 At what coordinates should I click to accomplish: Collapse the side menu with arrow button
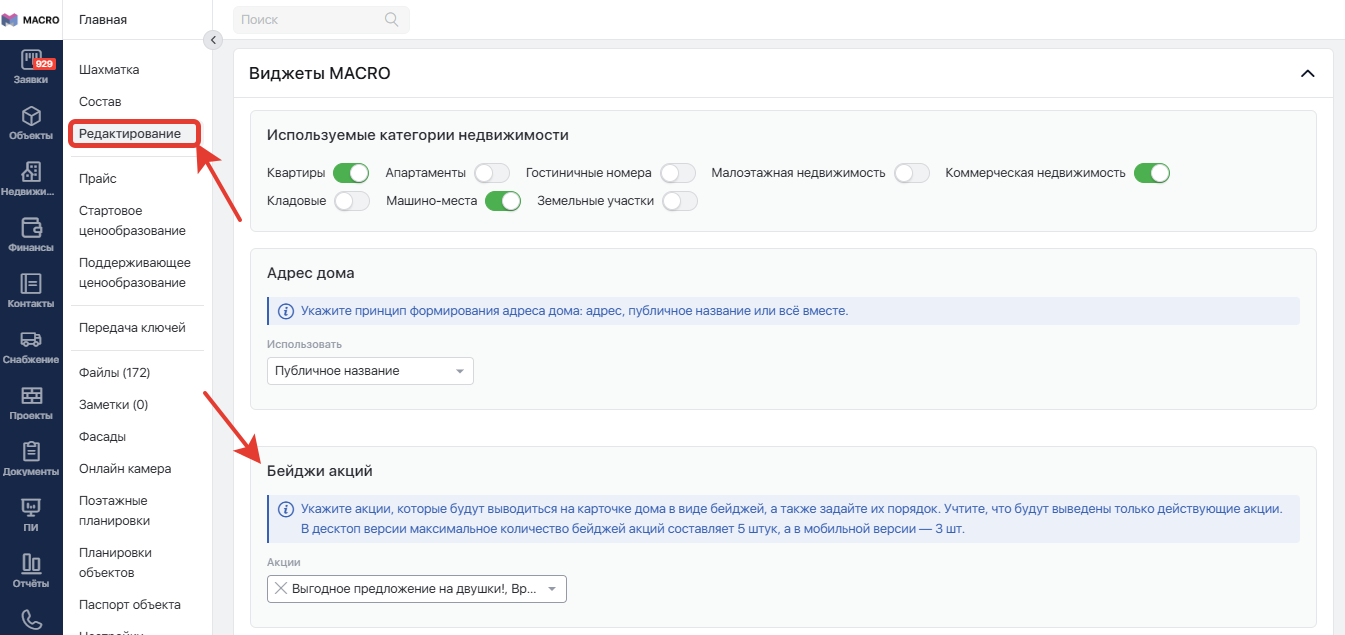coord(212,40)
